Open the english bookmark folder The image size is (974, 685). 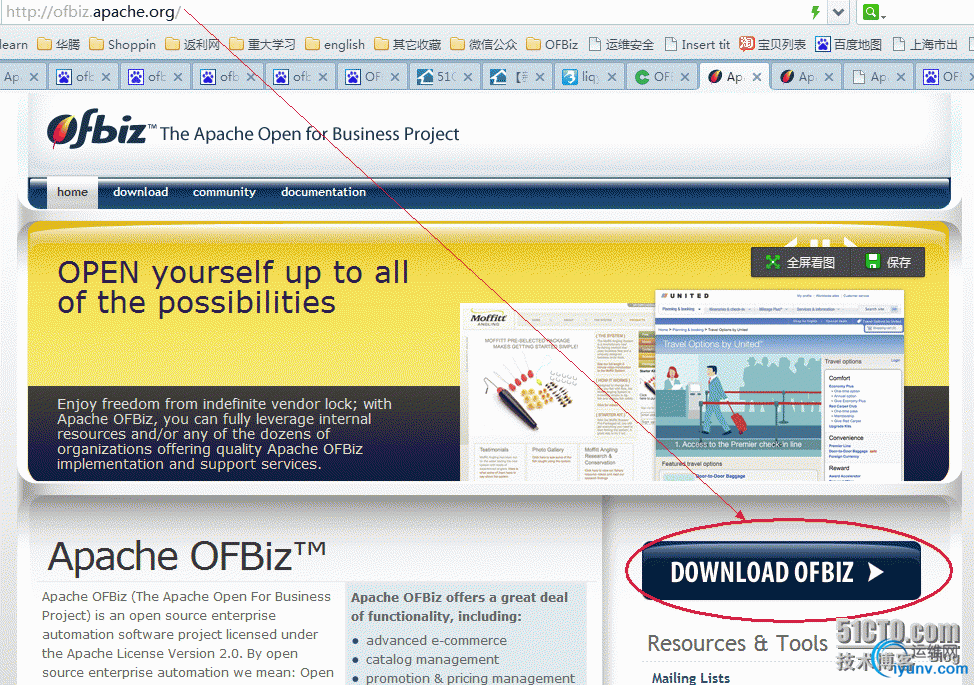click(335, 44)
